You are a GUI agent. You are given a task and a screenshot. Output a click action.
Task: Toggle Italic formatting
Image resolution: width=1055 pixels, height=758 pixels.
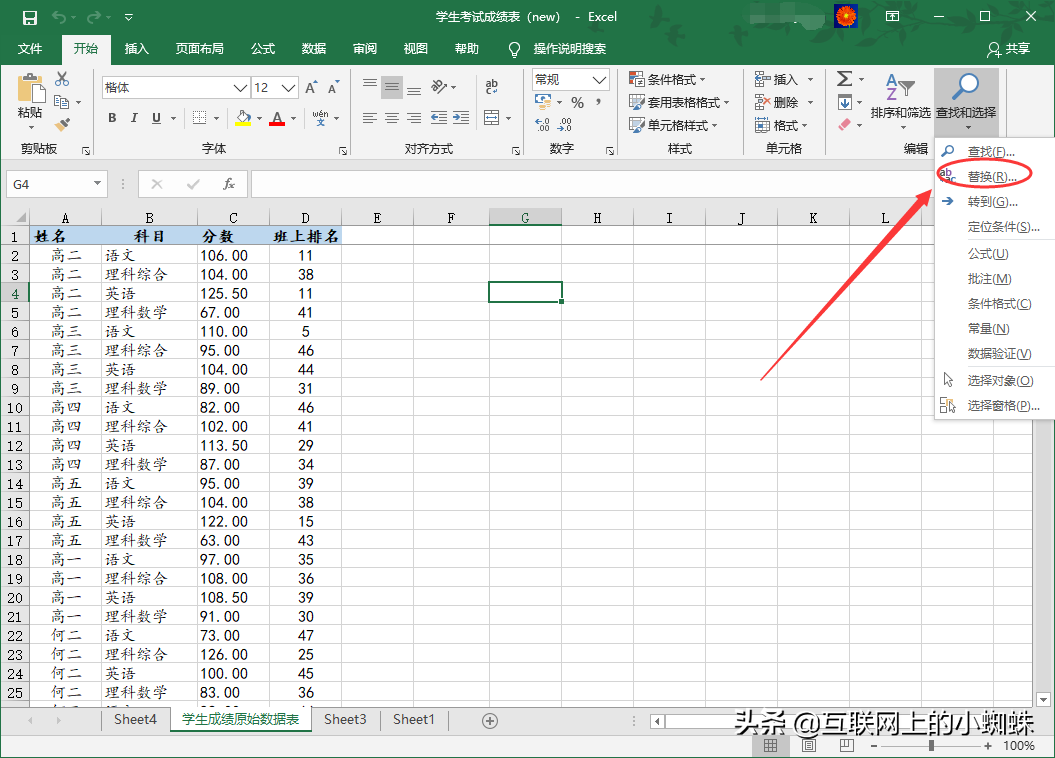134,118
